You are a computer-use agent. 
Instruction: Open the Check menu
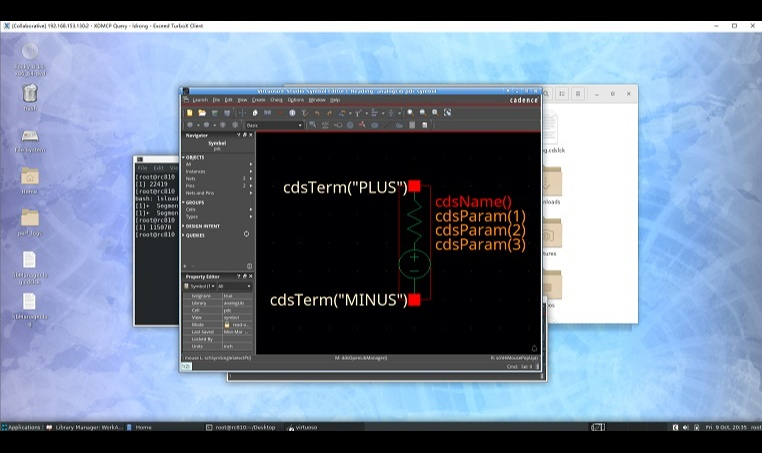[277, 100]
